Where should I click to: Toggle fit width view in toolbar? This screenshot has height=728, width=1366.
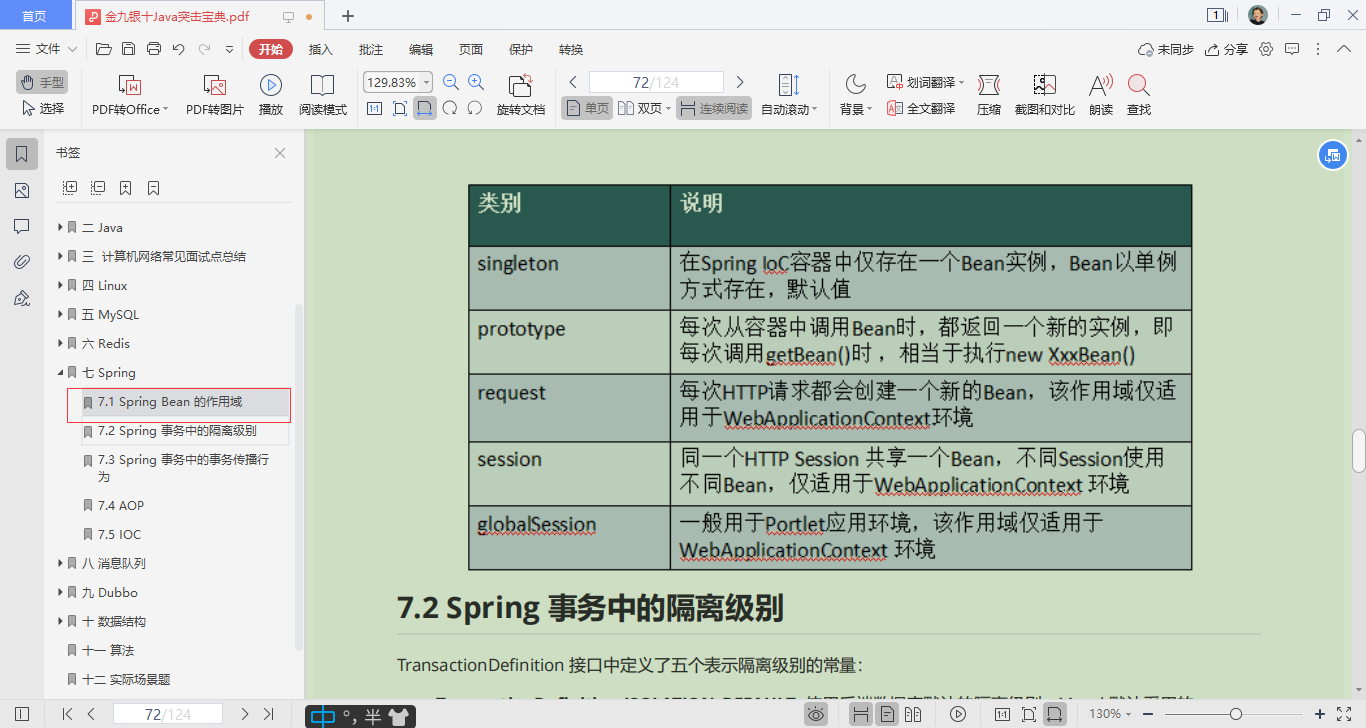425,108
